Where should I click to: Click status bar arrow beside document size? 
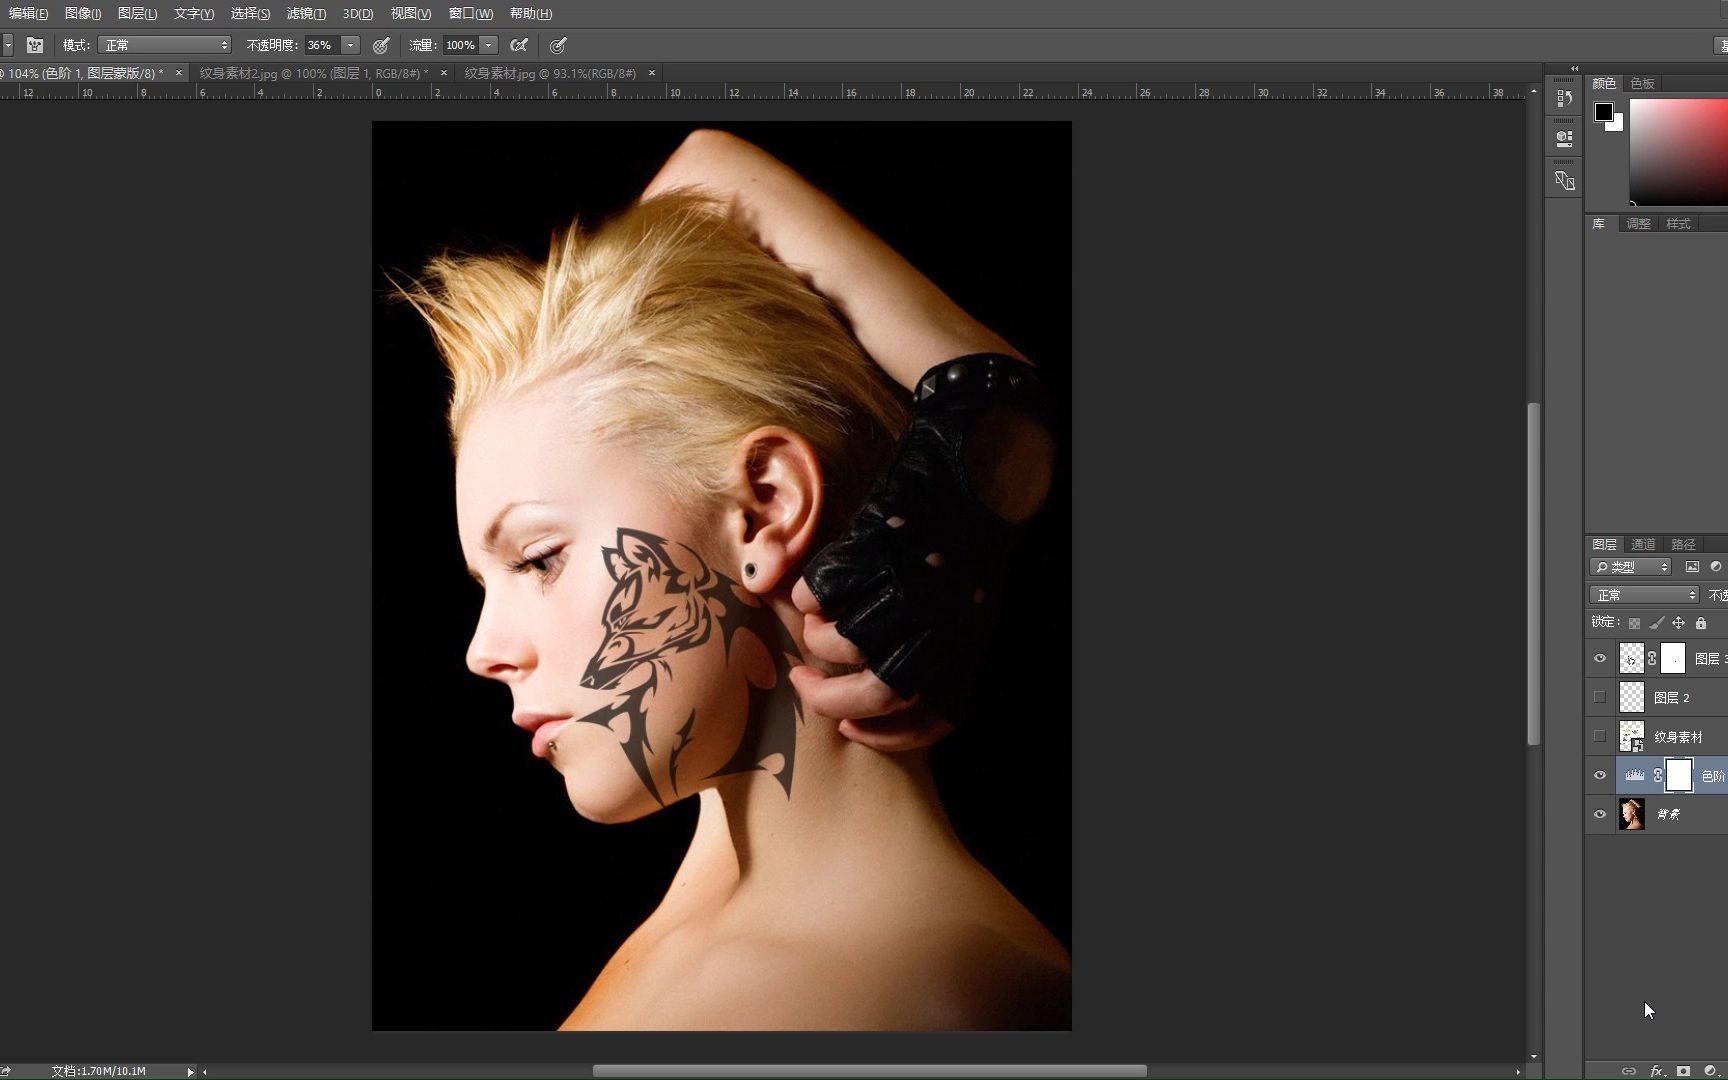click(190, 1071)
